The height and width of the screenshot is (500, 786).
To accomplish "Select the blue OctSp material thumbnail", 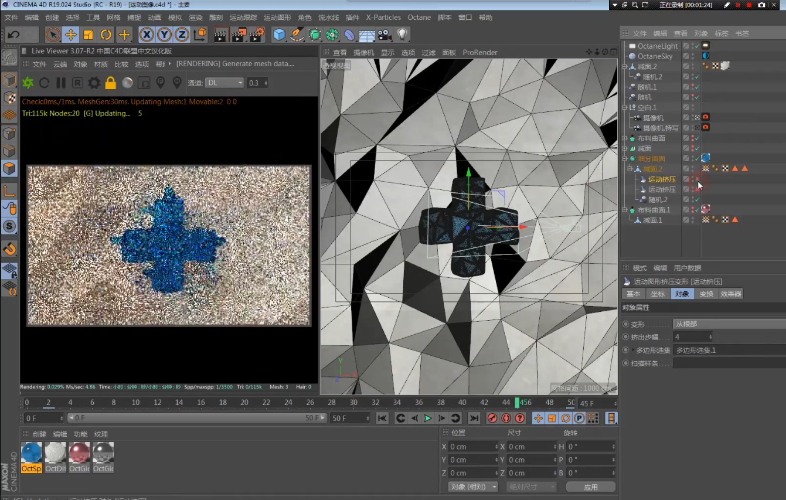I will click(31, 453).
